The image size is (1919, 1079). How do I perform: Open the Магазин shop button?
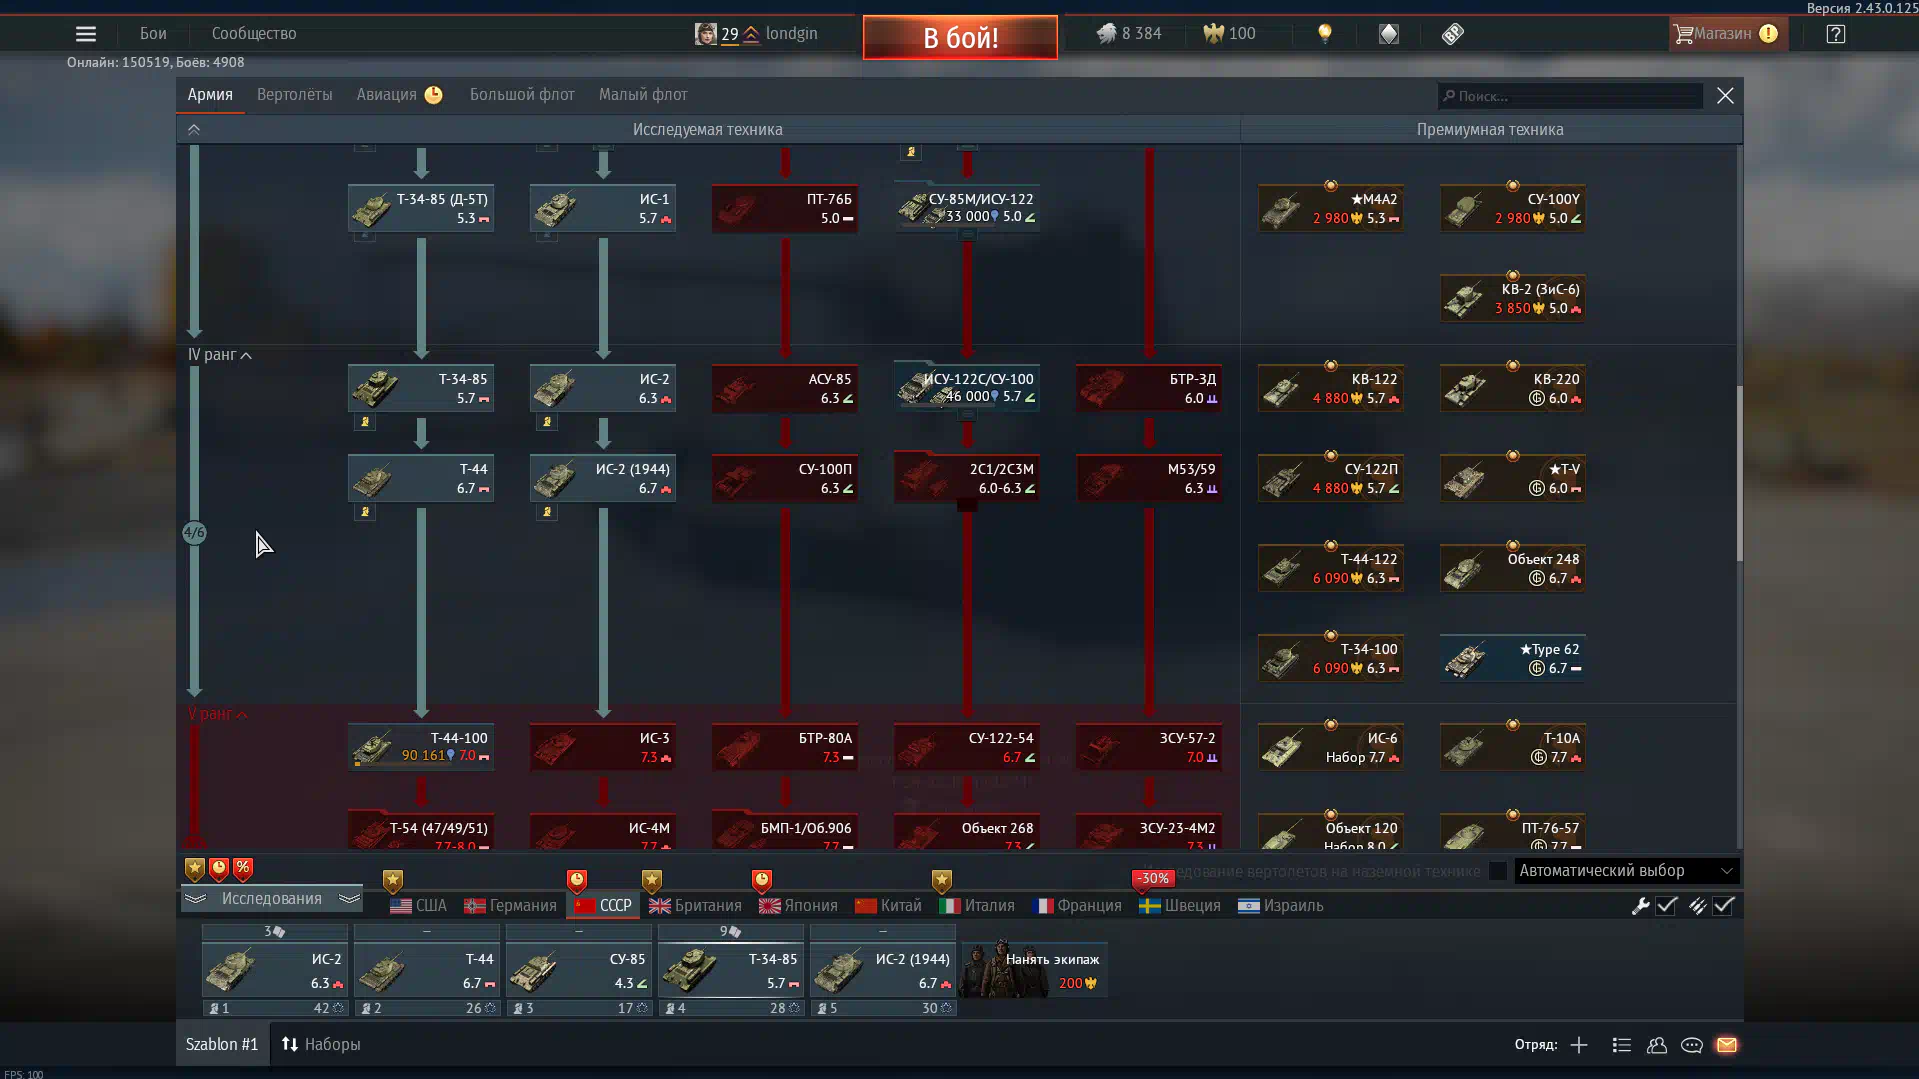coord(1728,34)
